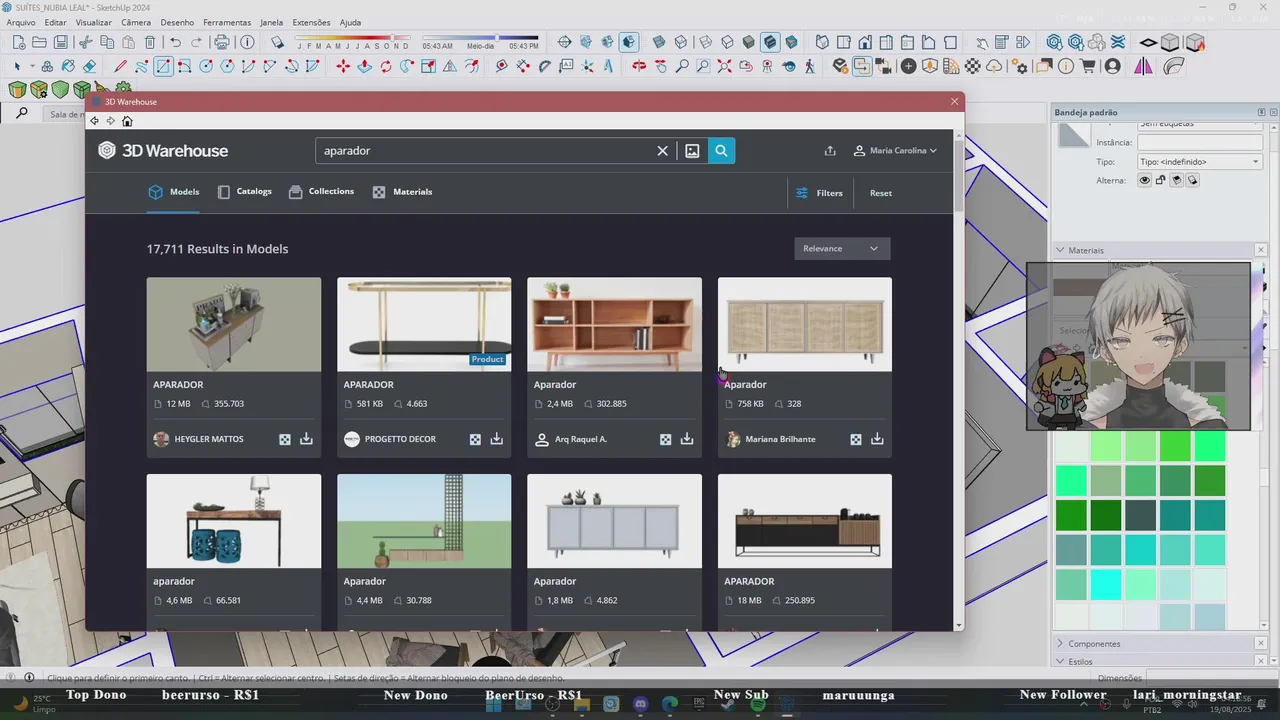Screen dimensions: 1280x720
Task: Choose the Push/Pull tool
Action: [x=364, y=66]
